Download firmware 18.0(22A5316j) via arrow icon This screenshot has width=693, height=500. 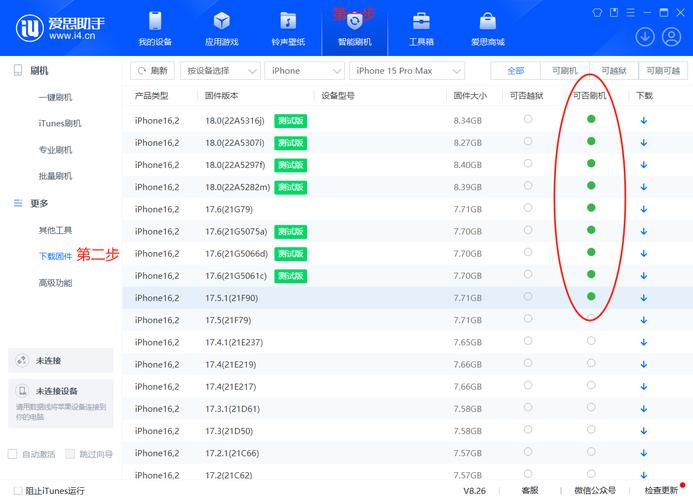(644, 120)
